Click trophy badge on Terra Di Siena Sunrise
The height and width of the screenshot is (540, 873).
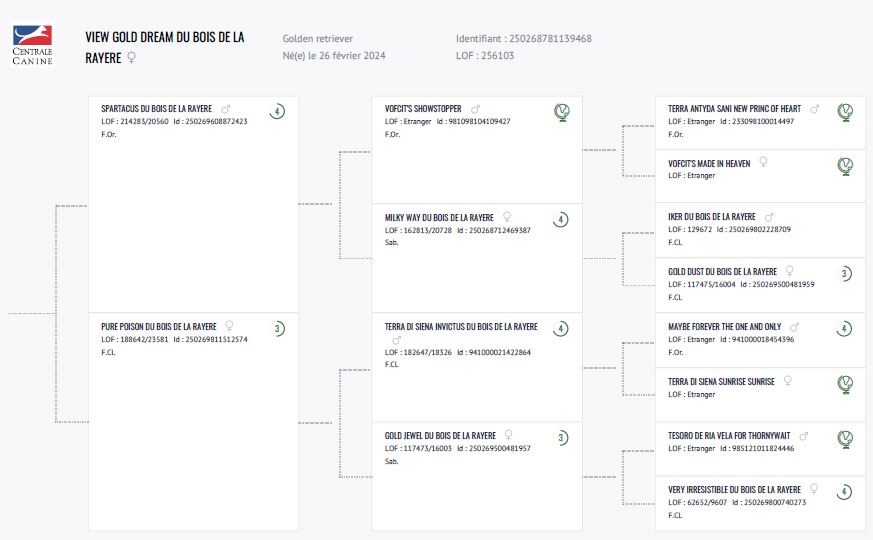pyautogui.click(x=845, y=383)
